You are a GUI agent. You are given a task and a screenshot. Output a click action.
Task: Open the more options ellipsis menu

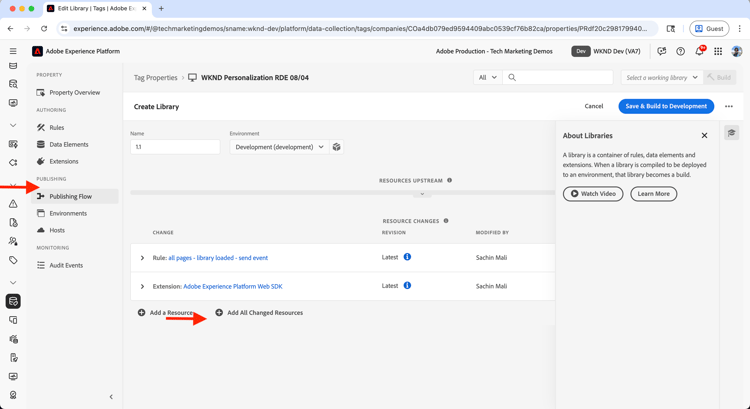tap(728, 106)
